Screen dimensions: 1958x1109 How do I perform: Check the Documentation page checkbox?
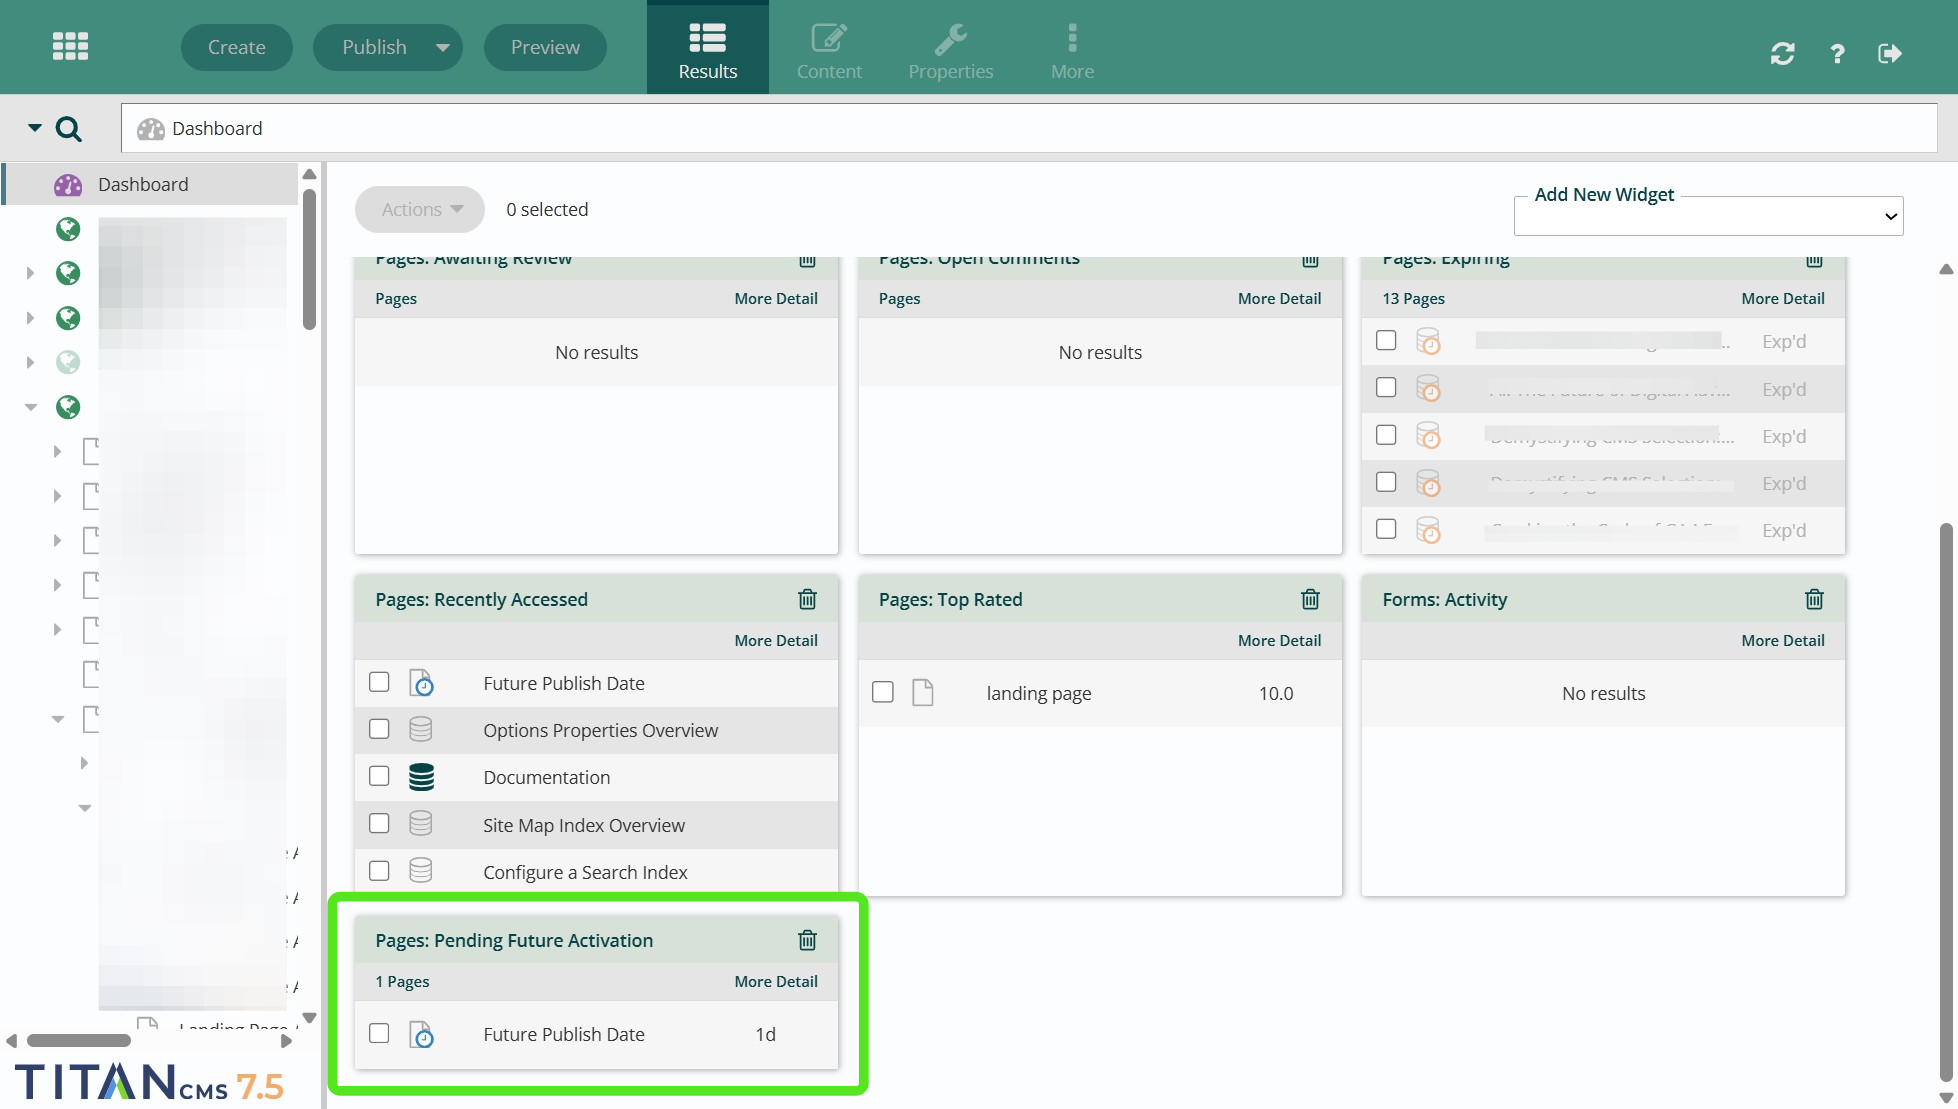coord(379,776)
